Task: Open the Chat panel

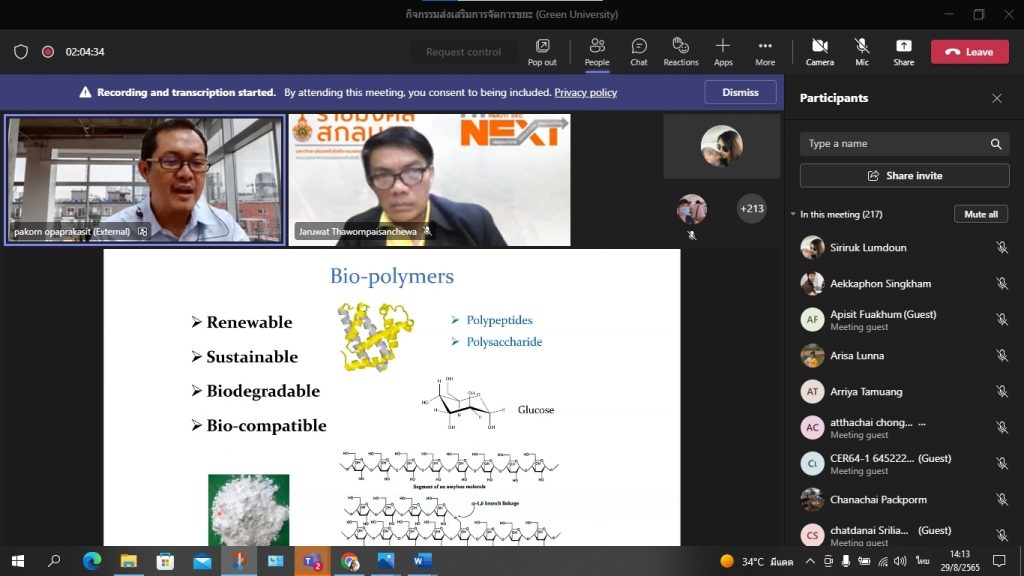Action: coord(638,52)
